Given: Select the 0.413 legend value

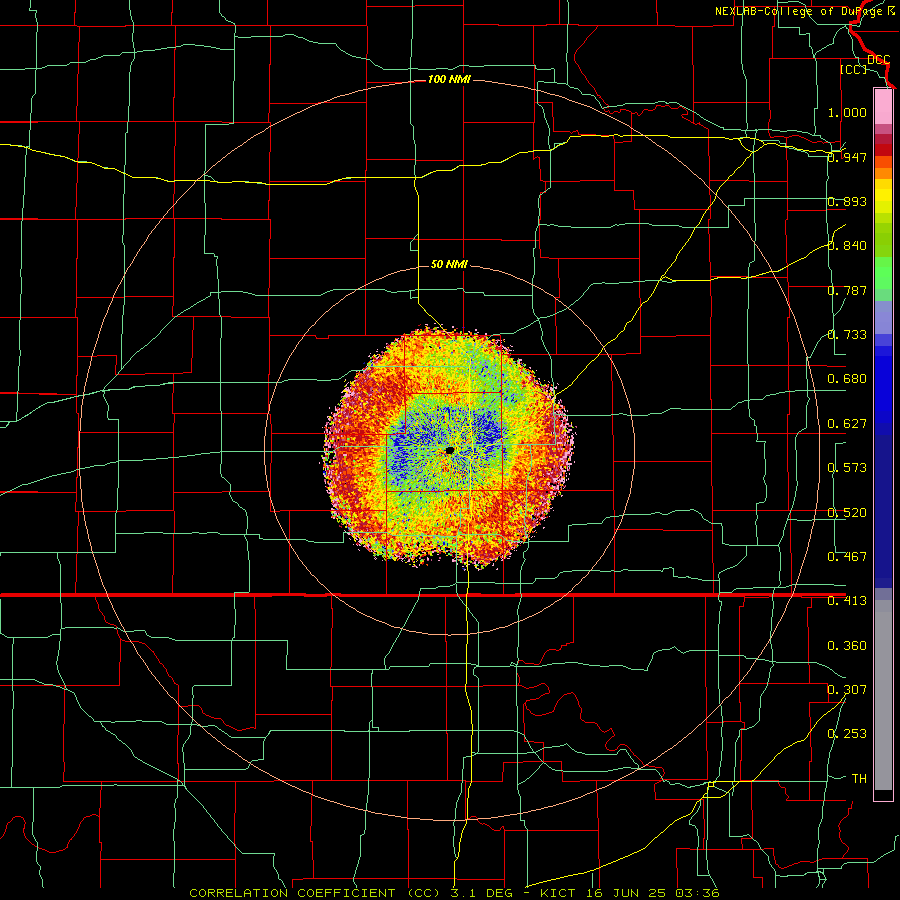Looking at the screenshot, I should [847, 601].
